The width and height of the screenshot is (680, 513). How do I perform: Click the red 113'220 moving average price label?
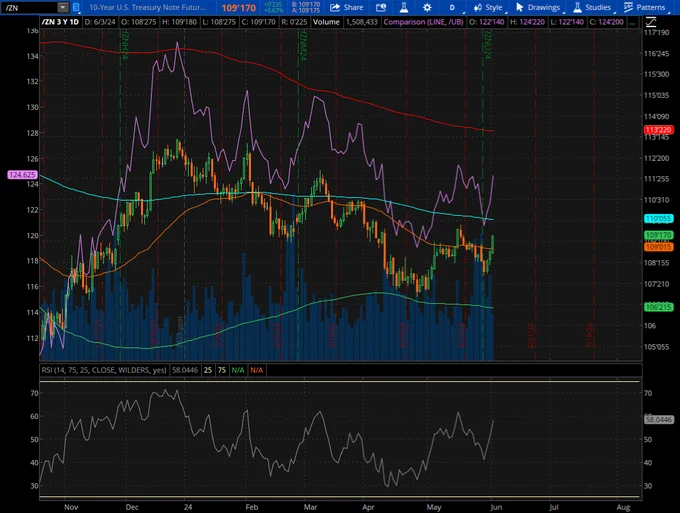click(x=658, y=130)
